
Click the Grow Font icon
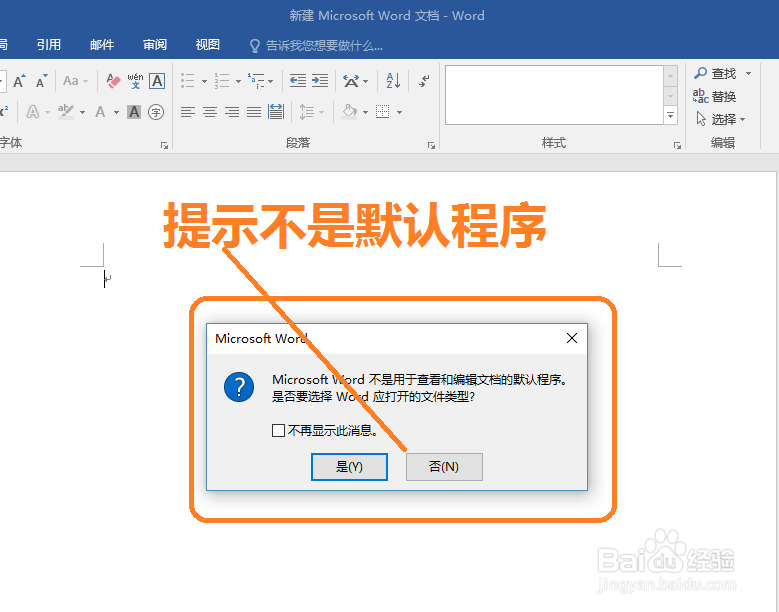[19, 81]
